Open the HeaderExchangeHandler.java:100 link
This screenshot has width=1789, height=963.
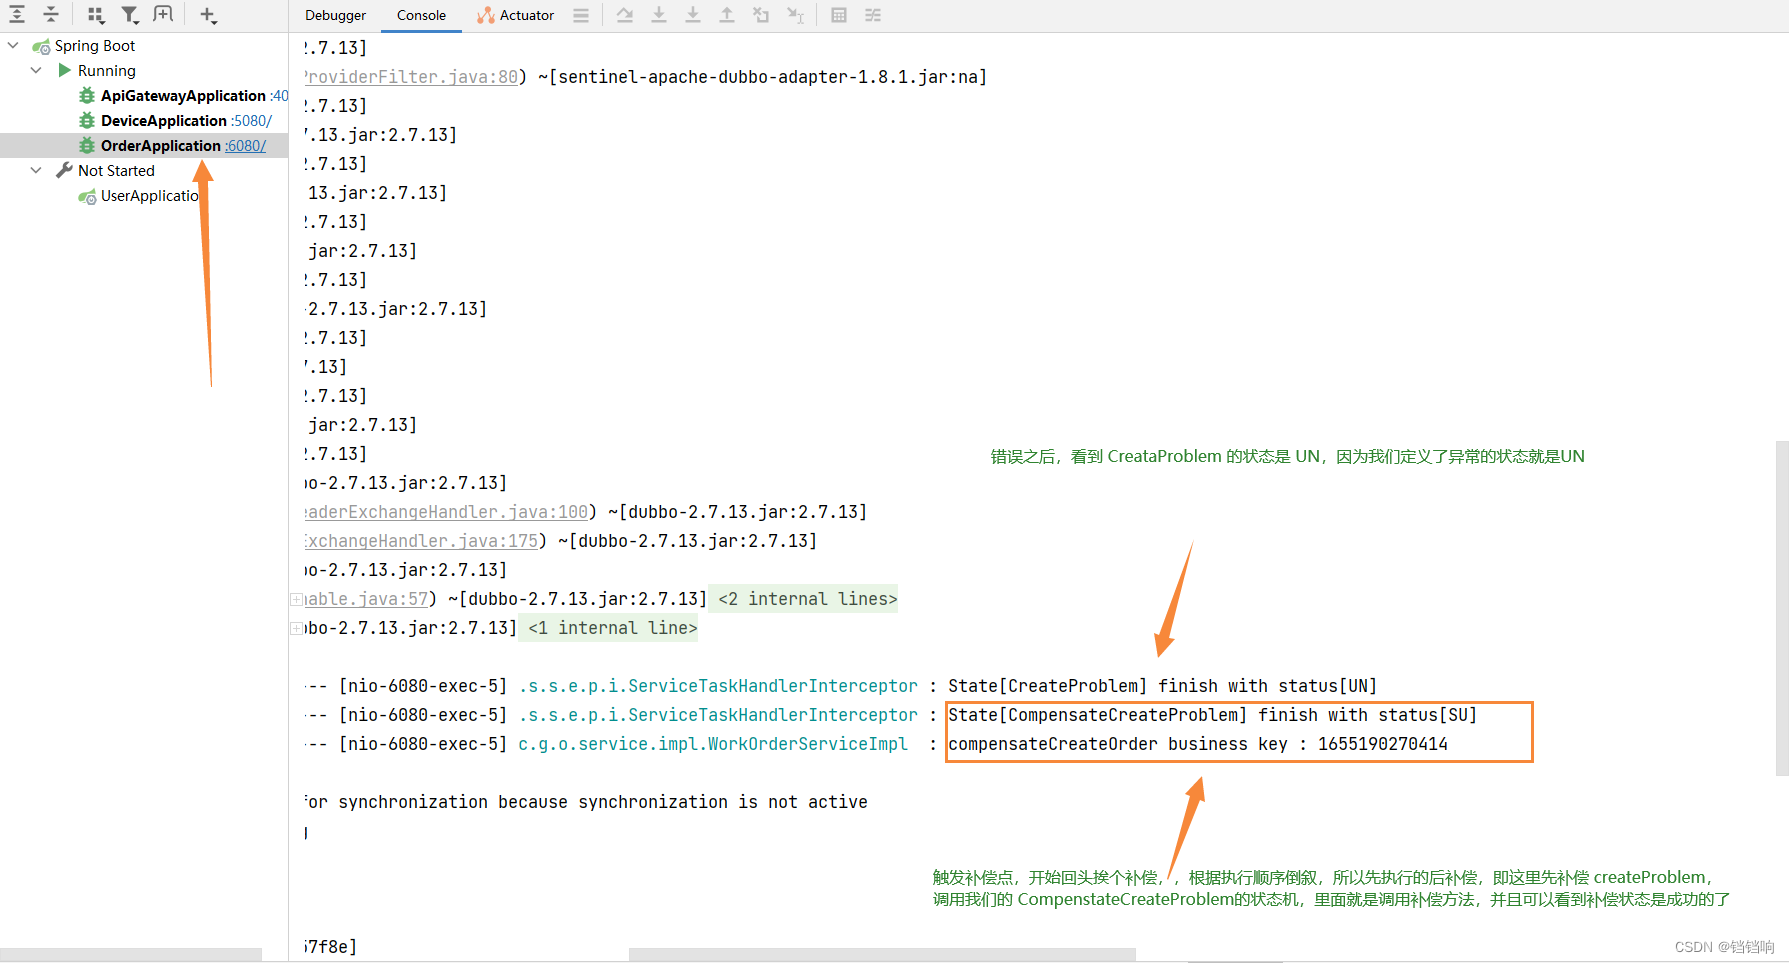click(x=447, y=512)
